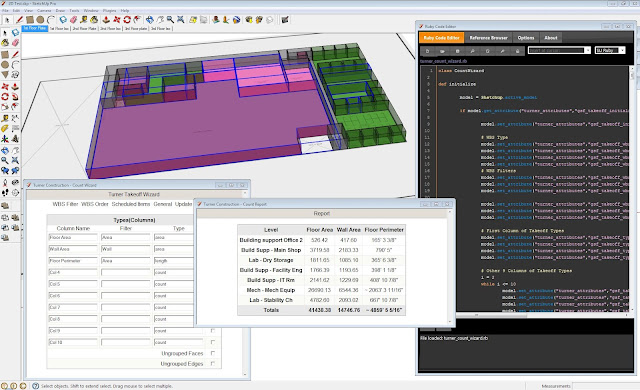Select the Rectangle tool in top toolbar
This screenshot has width=640, height=390.
pos(30,20)
